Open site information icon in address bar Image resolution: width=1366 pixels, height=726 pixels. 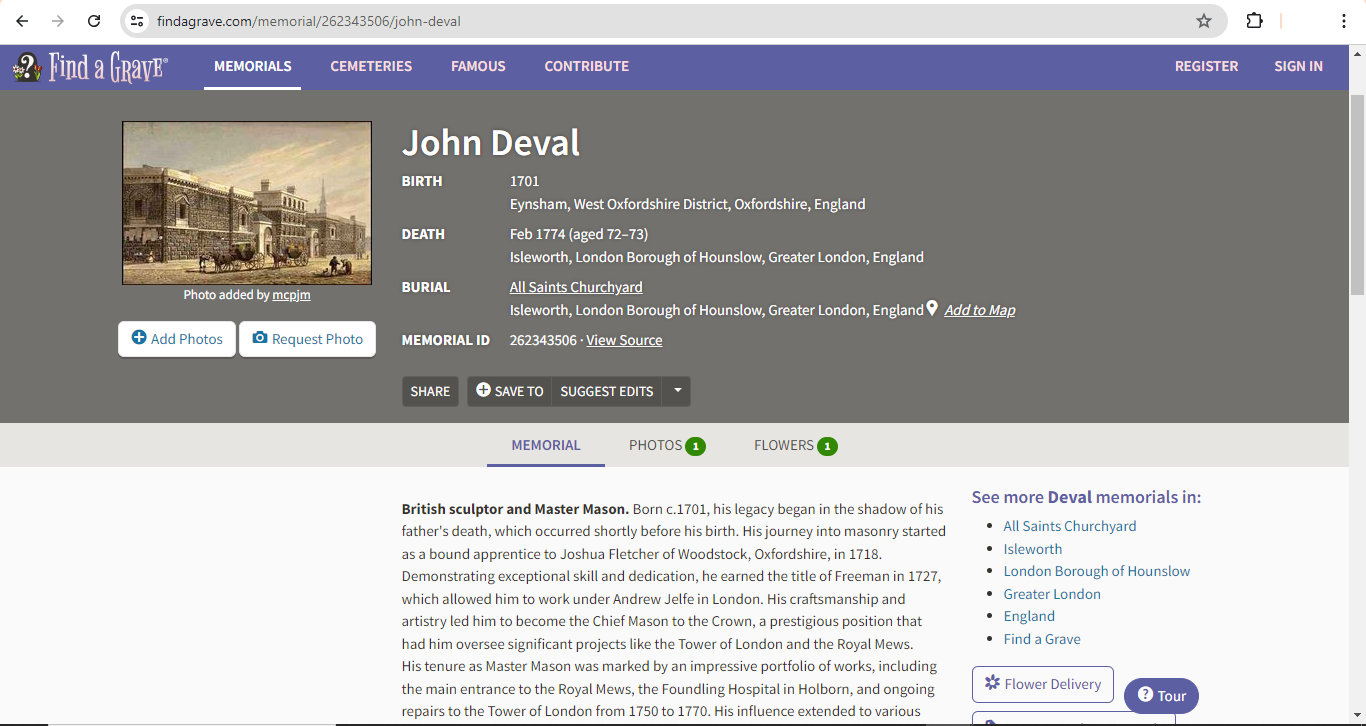(138, 21)
